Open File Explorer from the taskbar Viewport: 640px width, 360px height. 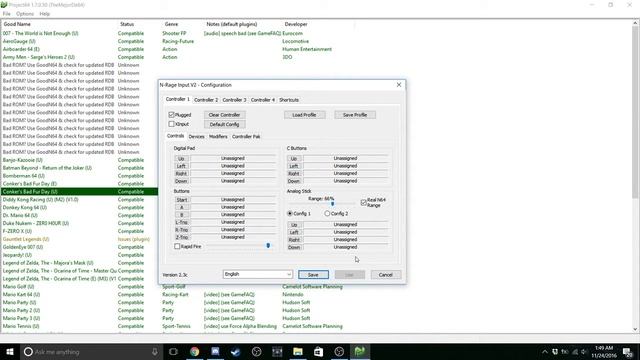coord(298,351)
